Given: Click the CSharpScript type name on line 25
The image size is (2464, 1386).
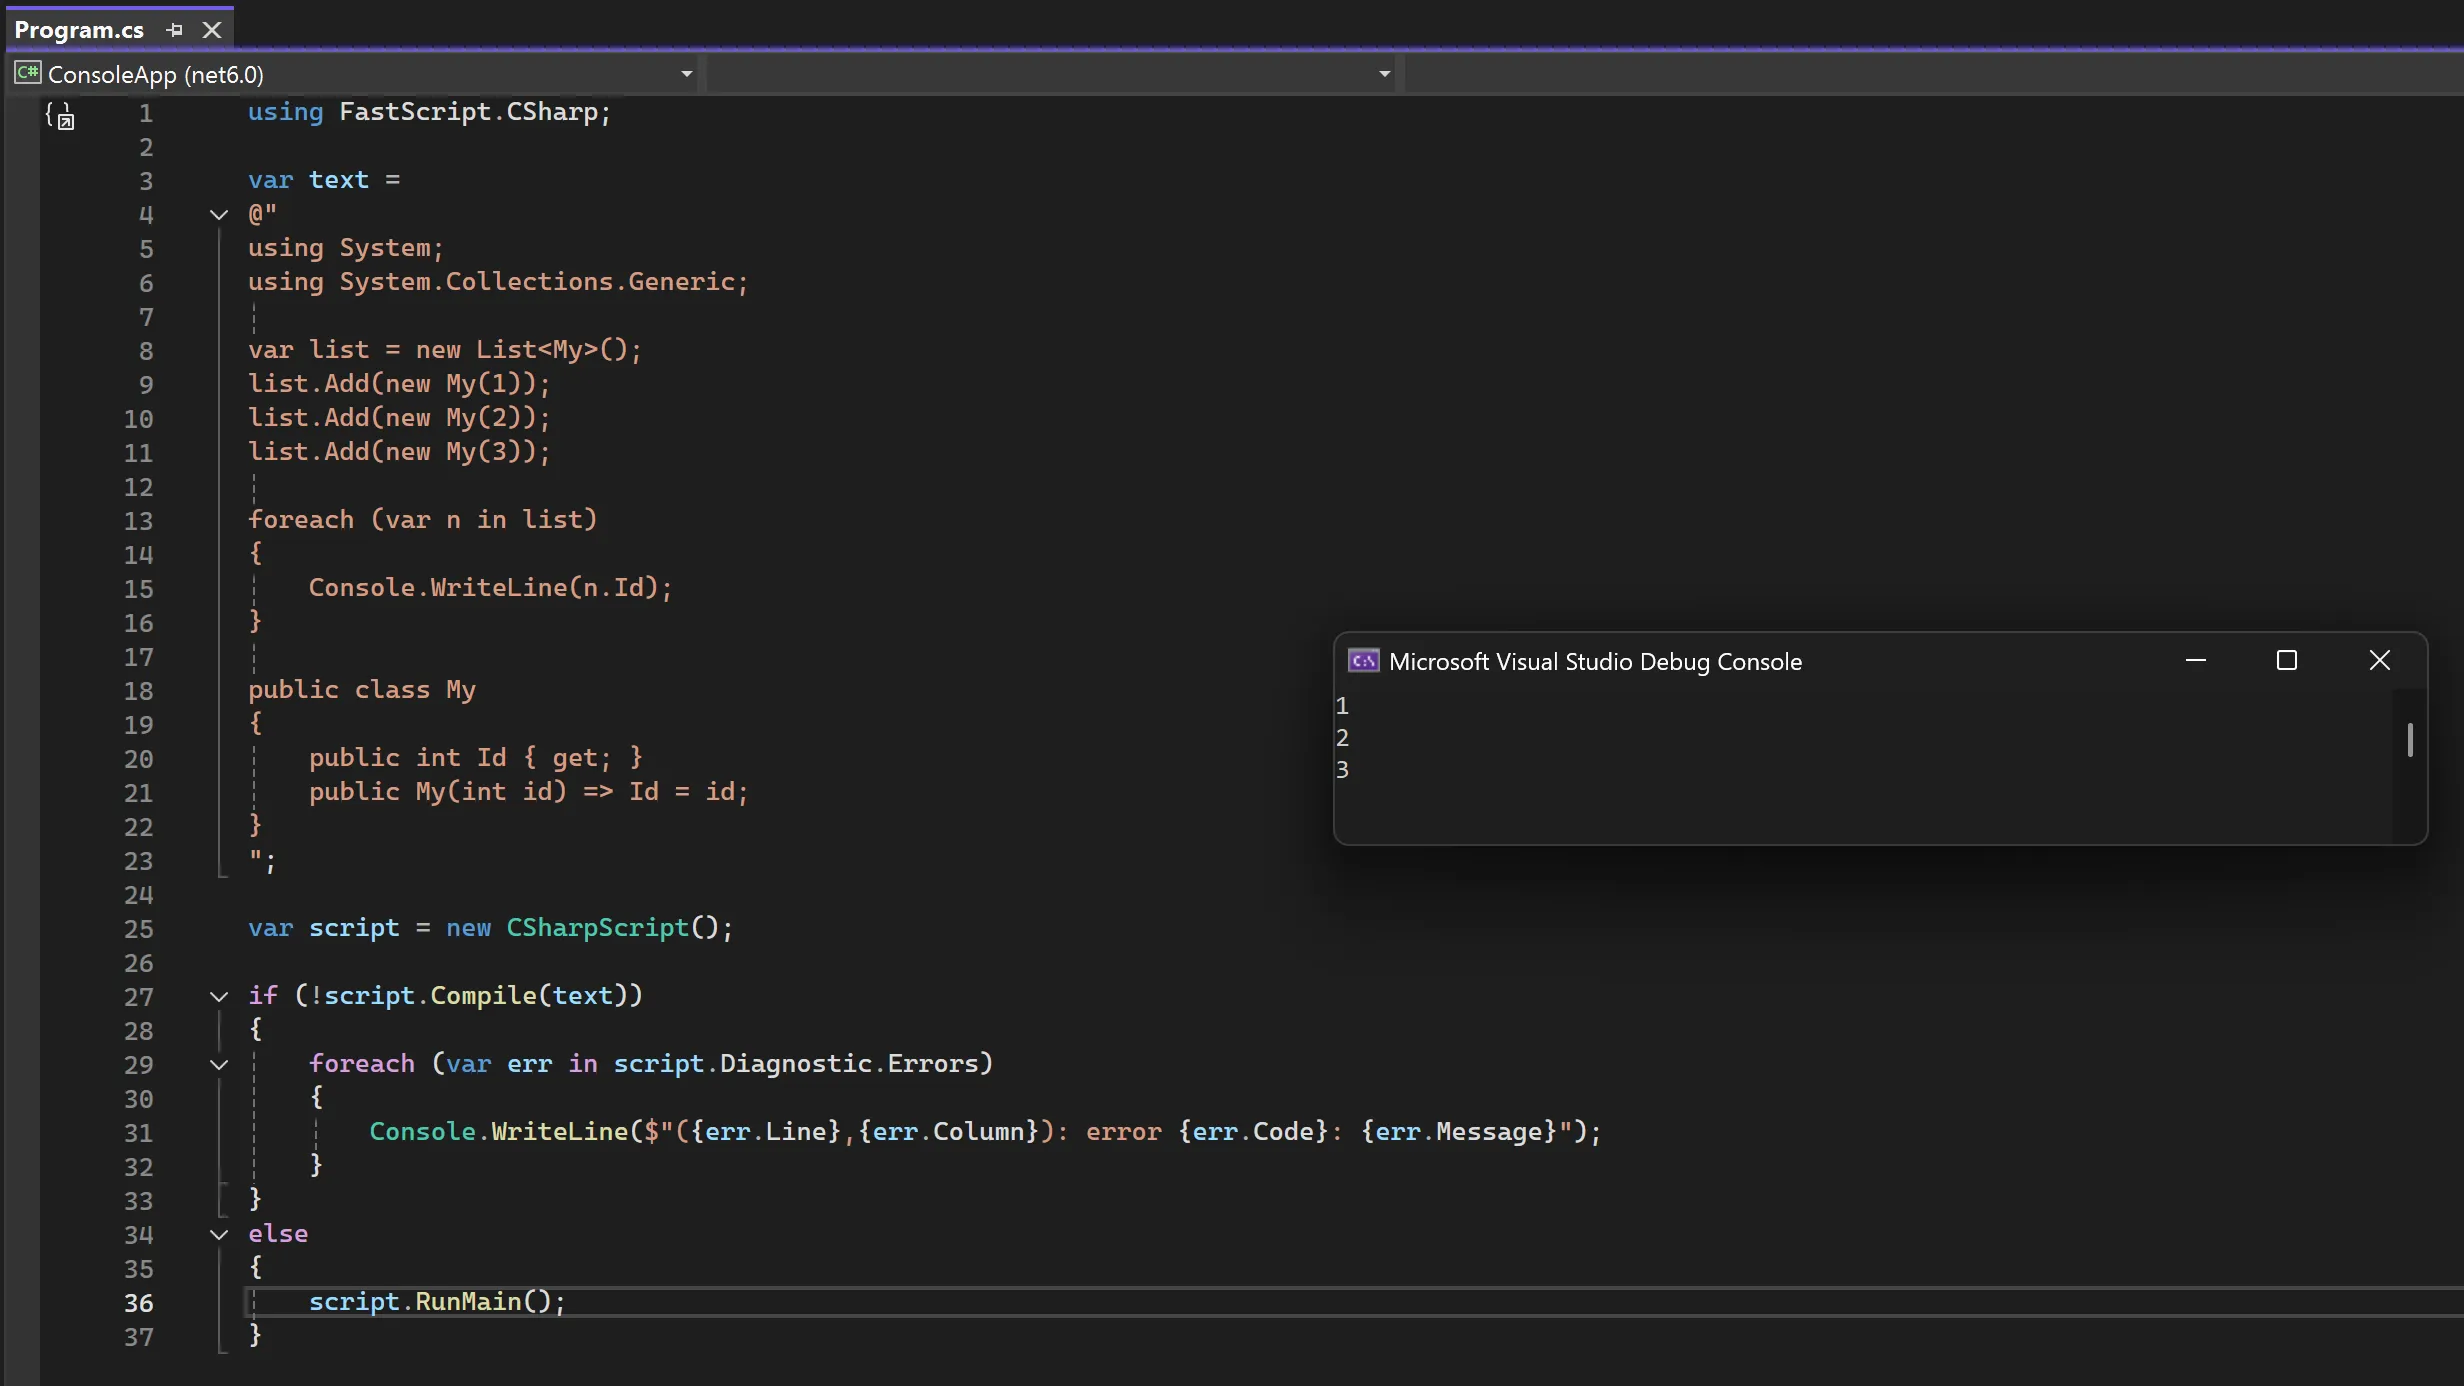Looking at the screenshot, I should tap(597, 928).
